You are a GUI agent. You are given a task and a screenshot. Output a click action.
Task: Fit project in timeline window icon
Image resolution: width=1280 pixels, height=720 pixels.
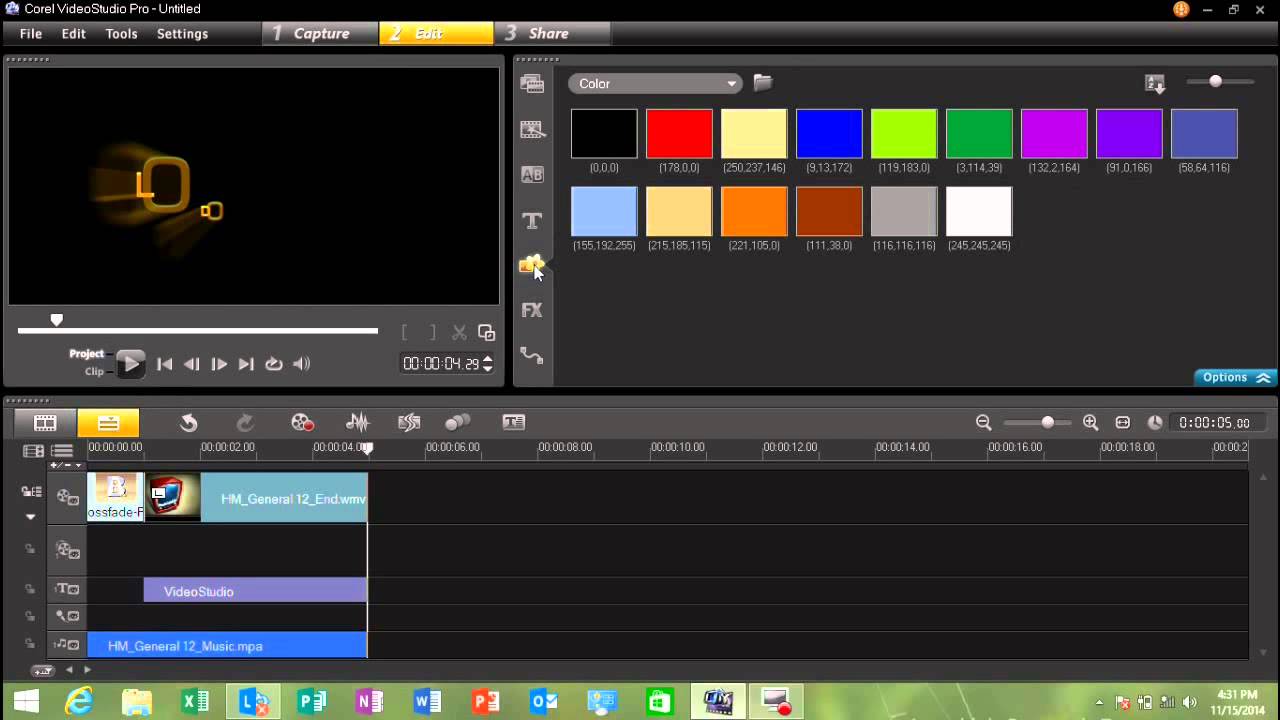tap(1123, 423)
